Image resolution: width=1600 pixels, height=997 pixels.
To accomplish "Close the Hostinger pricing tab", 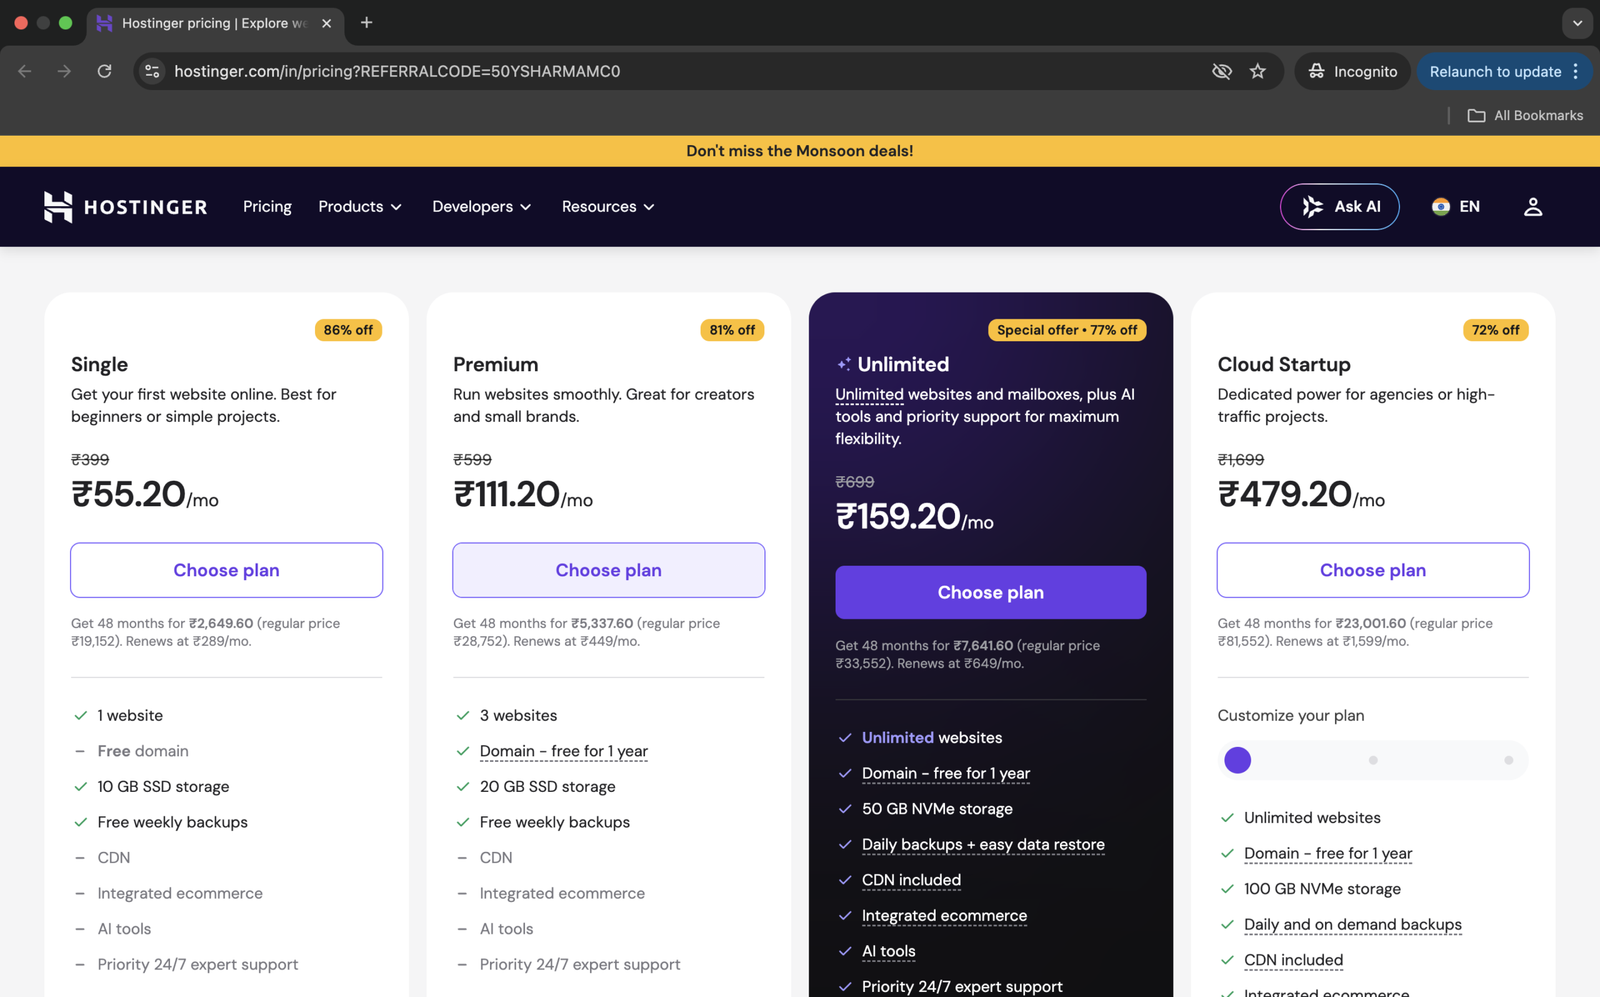I will 326,23.
